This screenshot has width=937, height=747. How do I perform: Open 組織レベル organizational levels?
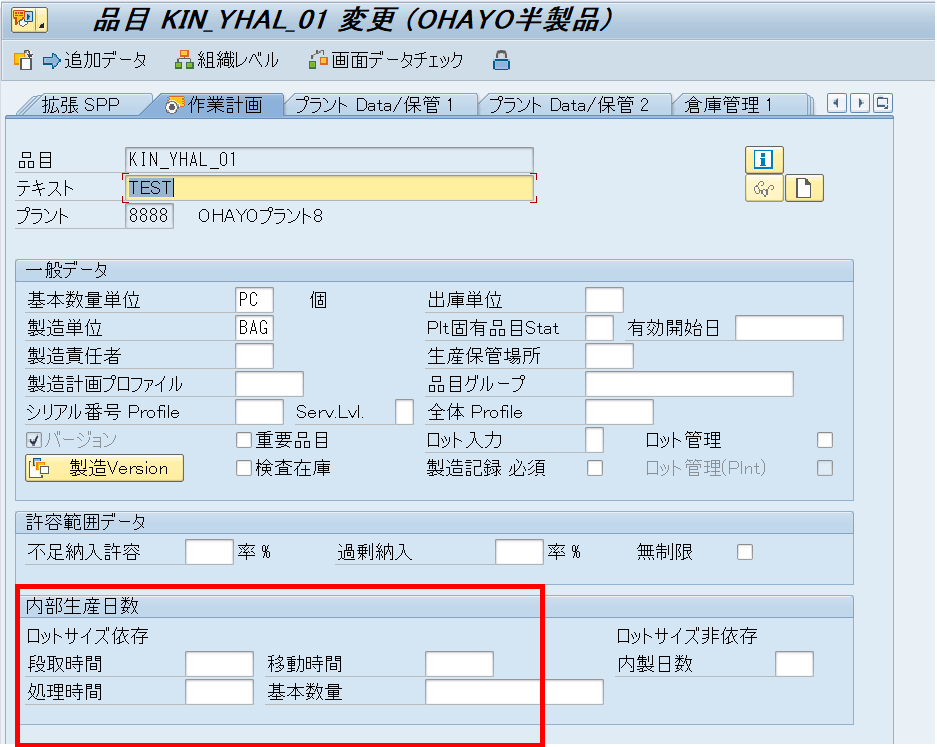[x=226, y=61]
